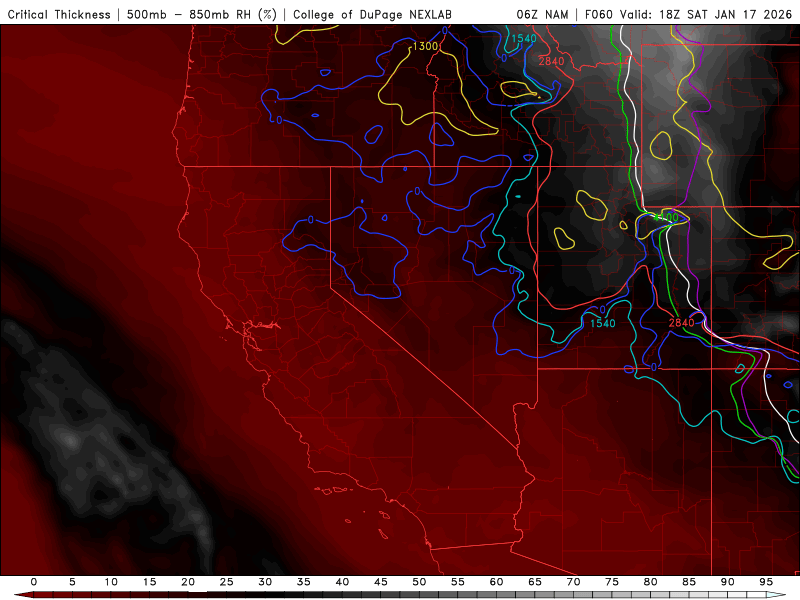Select the color scale label 95
The image size is (800, 600).
[766, 582]
